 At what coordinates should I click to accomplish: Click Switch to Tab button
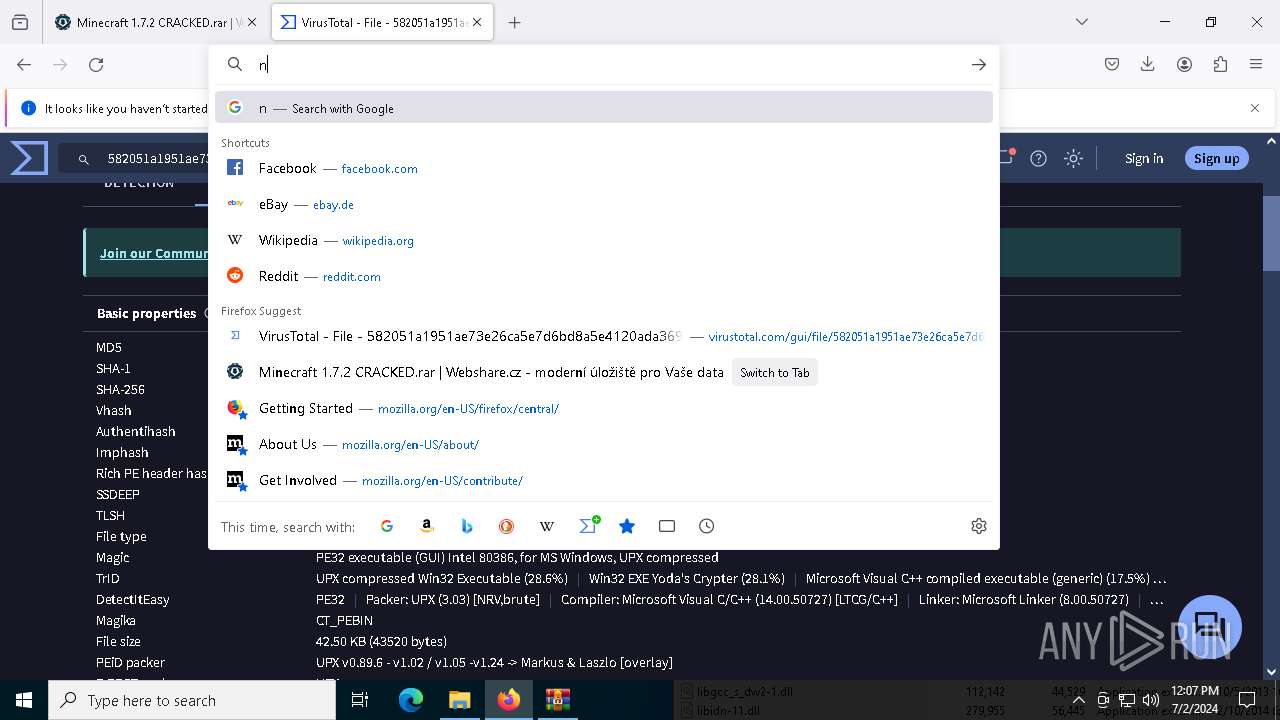[774, 372]
